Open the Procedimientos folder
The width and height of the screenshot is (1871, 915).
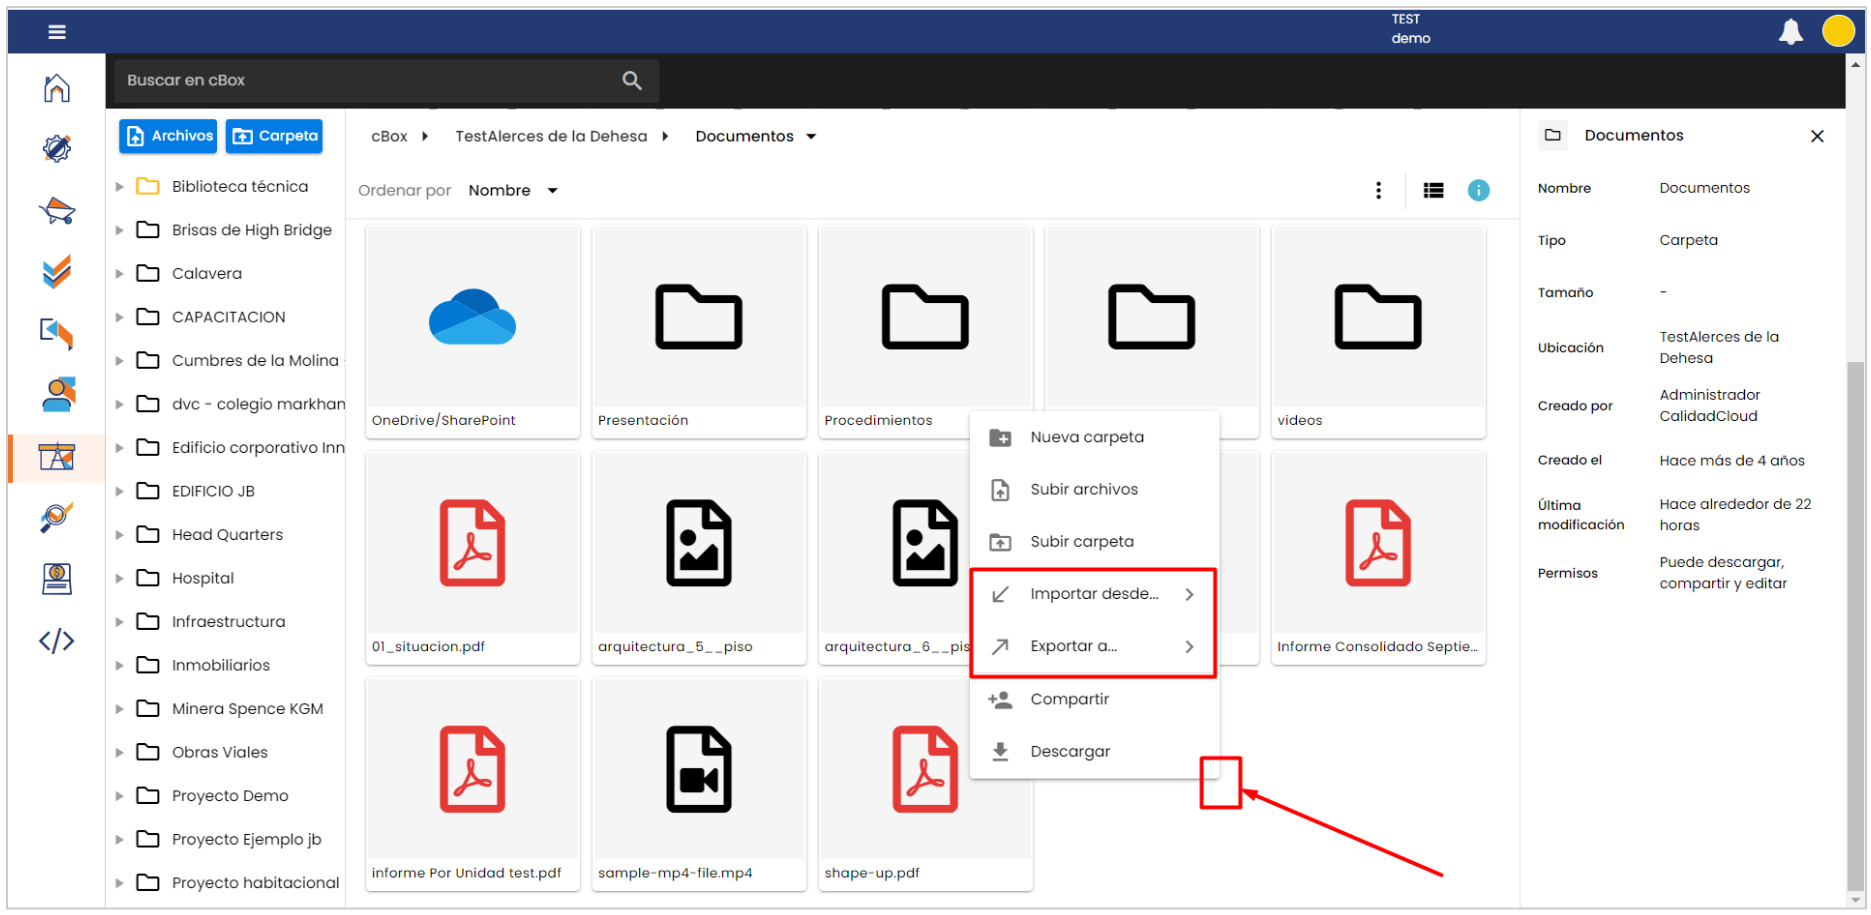[925, 331]
